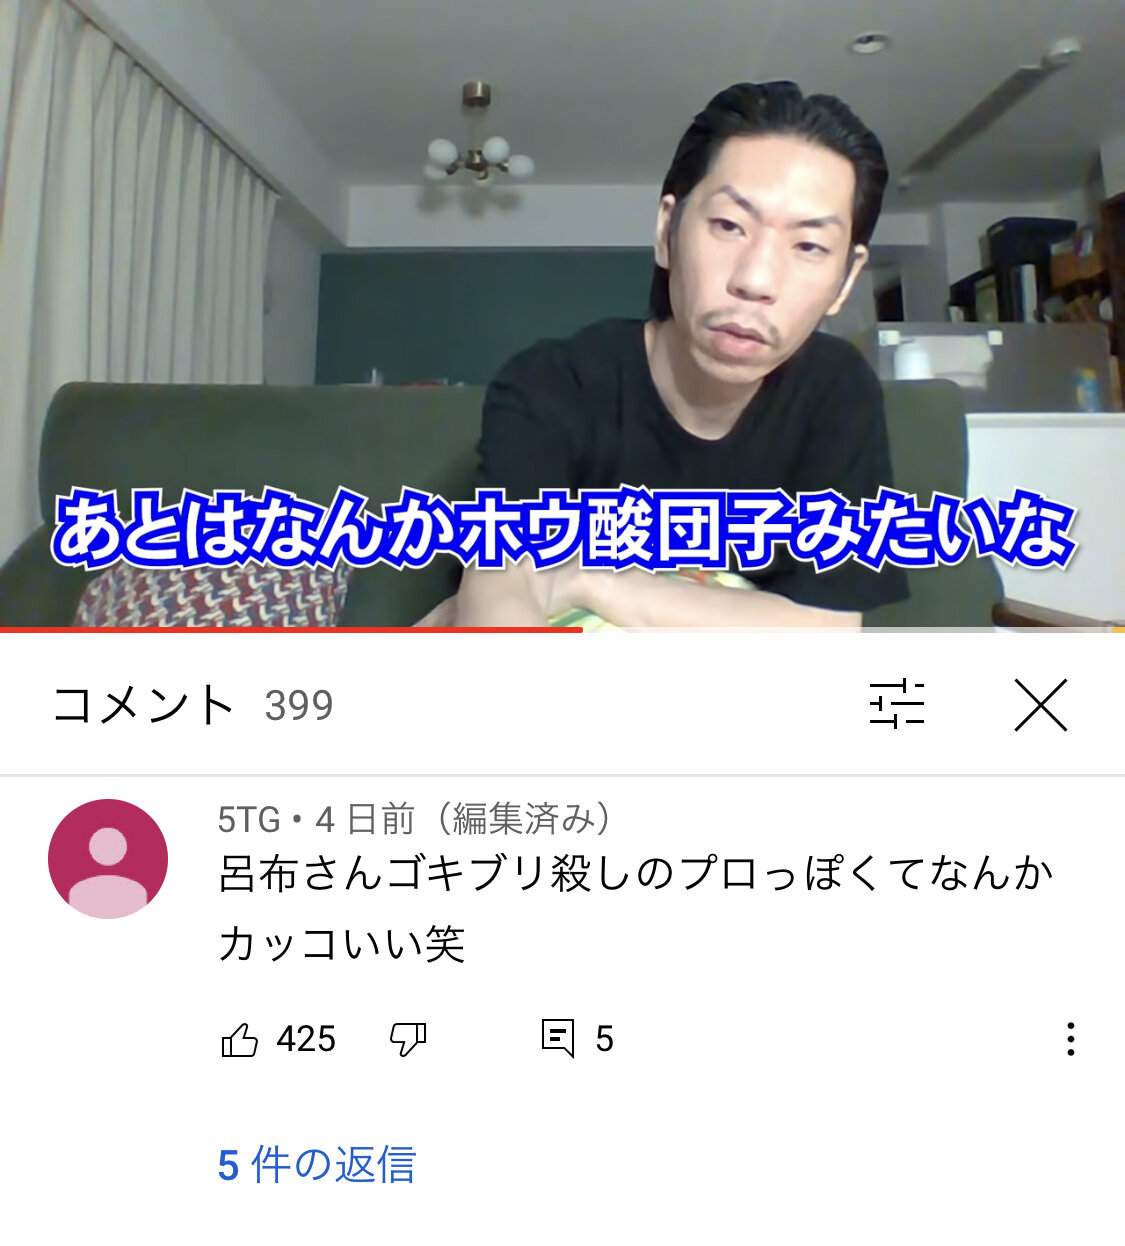Jump ahead on the gray unplayed progress section

[x=854, y=630]
